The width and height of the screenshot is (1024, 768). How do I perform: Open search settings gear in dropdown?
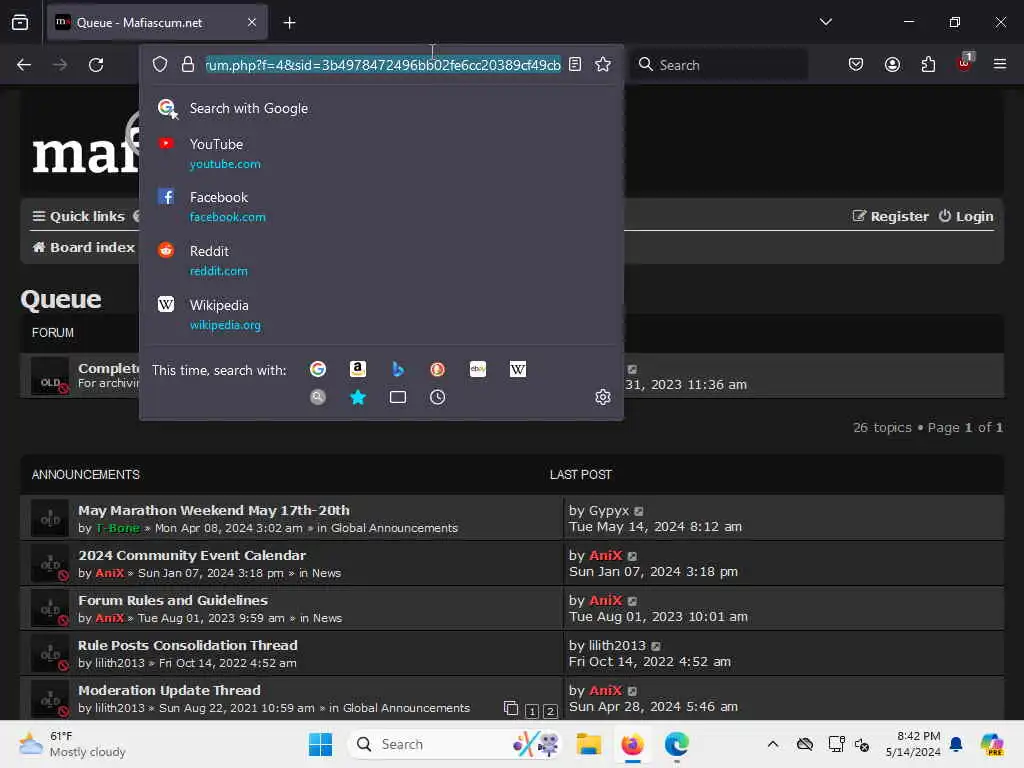point(603,397)
